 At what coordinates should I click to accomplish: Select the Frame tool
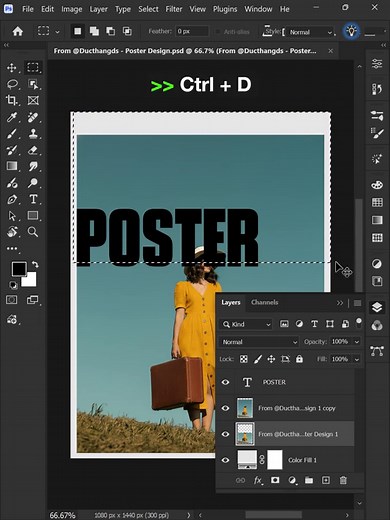point(33,100)
